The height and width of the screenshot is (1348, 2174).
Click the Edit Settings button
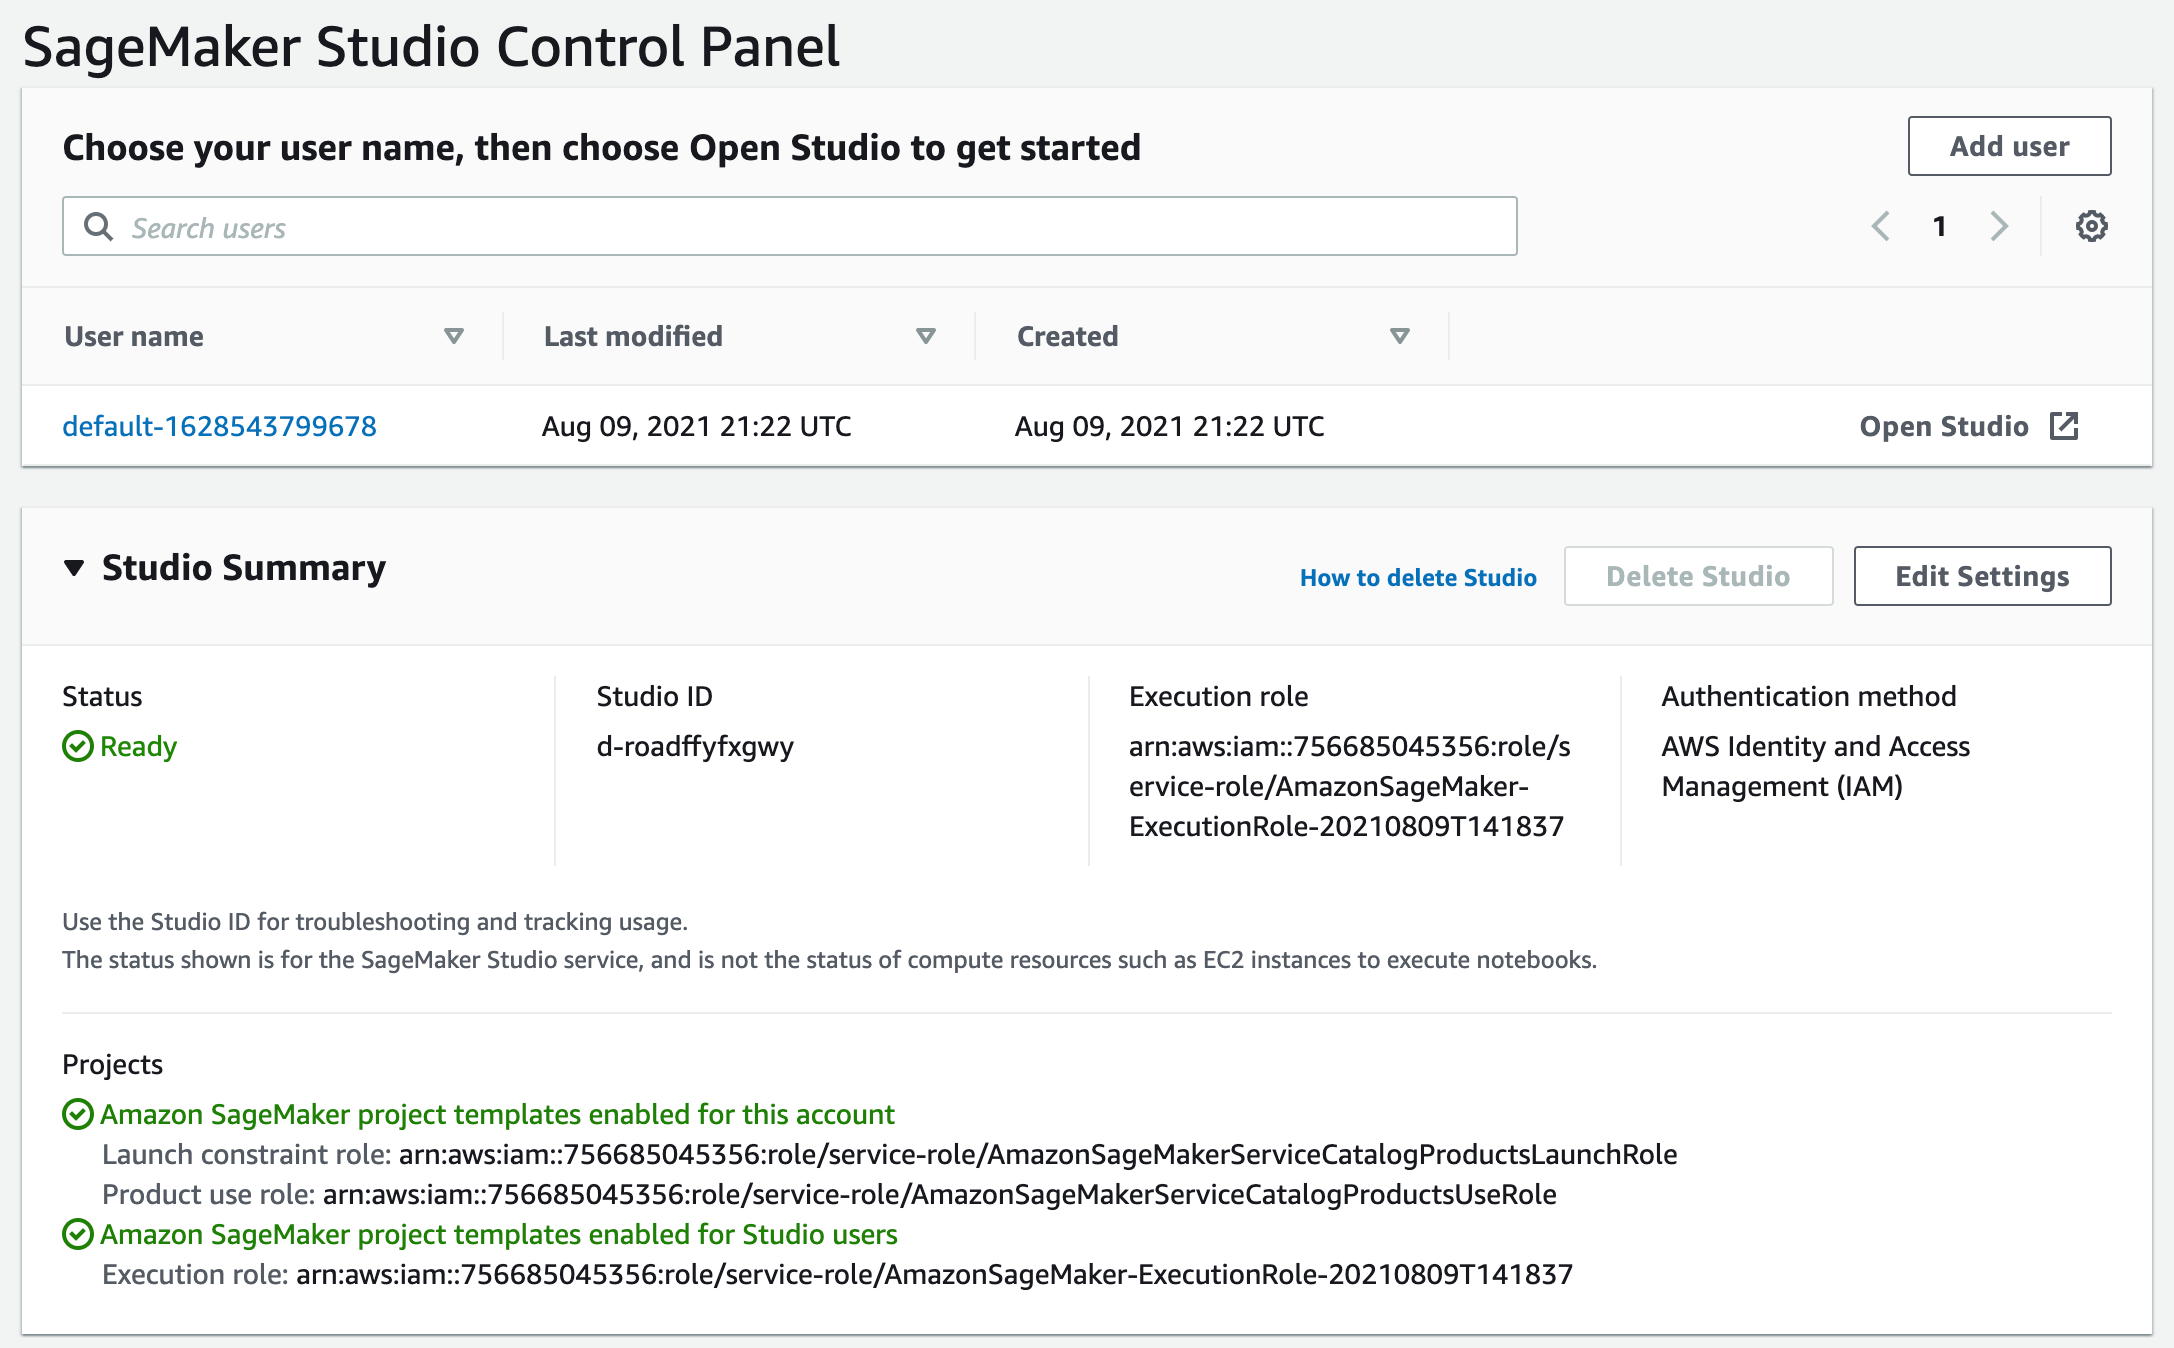pyautogui.click(x=1983, y=575)
